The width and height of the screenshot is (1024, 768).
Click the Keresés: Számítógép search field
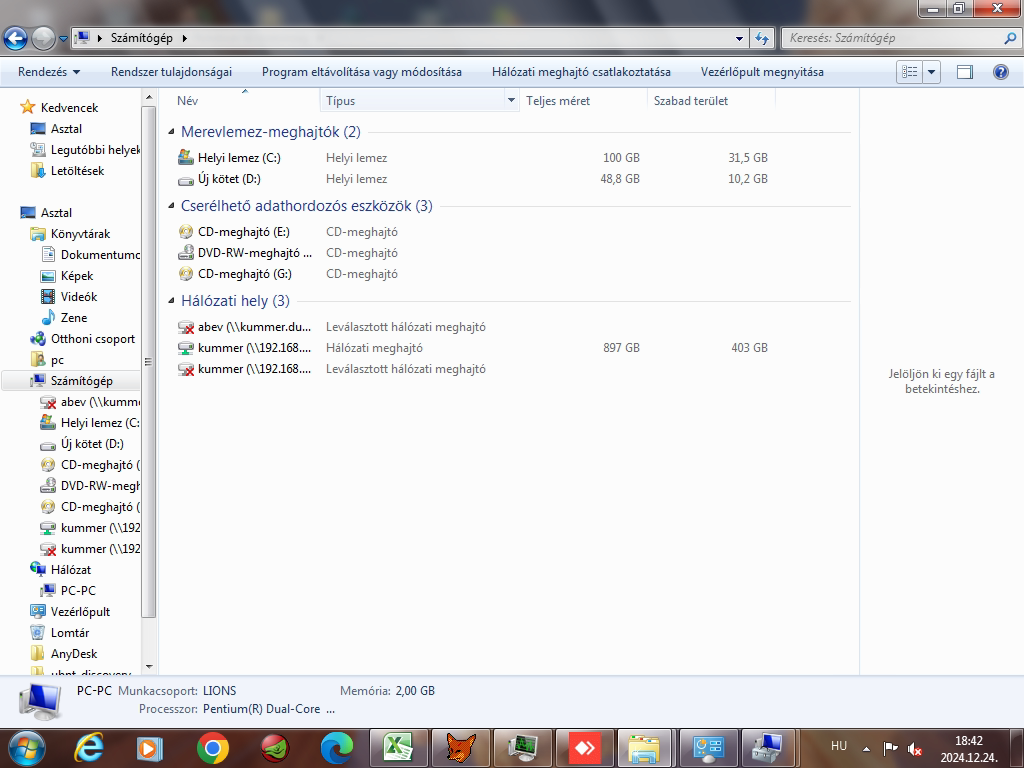click(890, 38)
